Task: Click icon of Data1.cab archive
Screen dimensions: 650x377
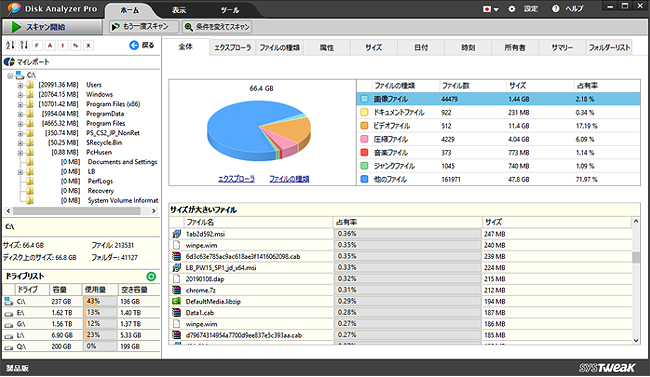Action: point(177,312)
